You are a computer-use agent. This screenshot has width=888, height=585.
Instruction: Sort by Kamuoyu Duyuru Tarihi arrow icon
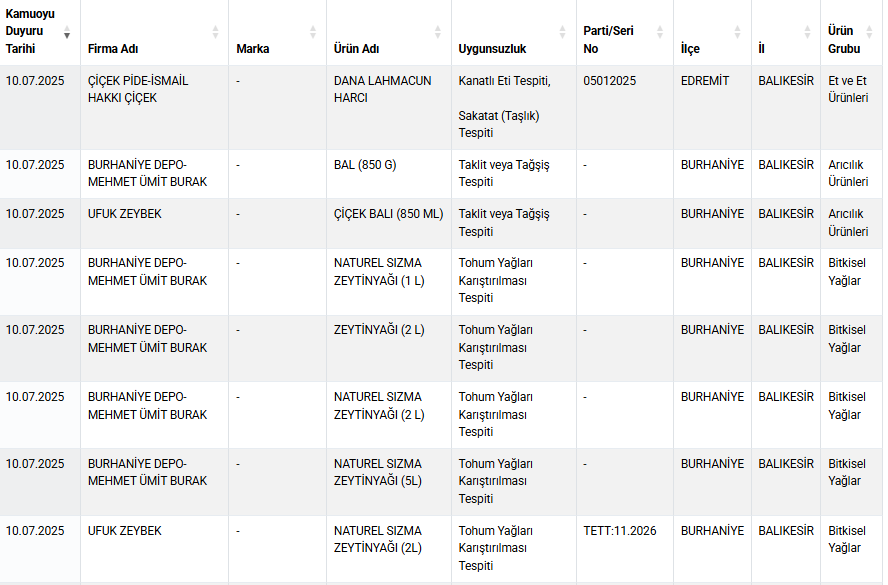(67, 32)
